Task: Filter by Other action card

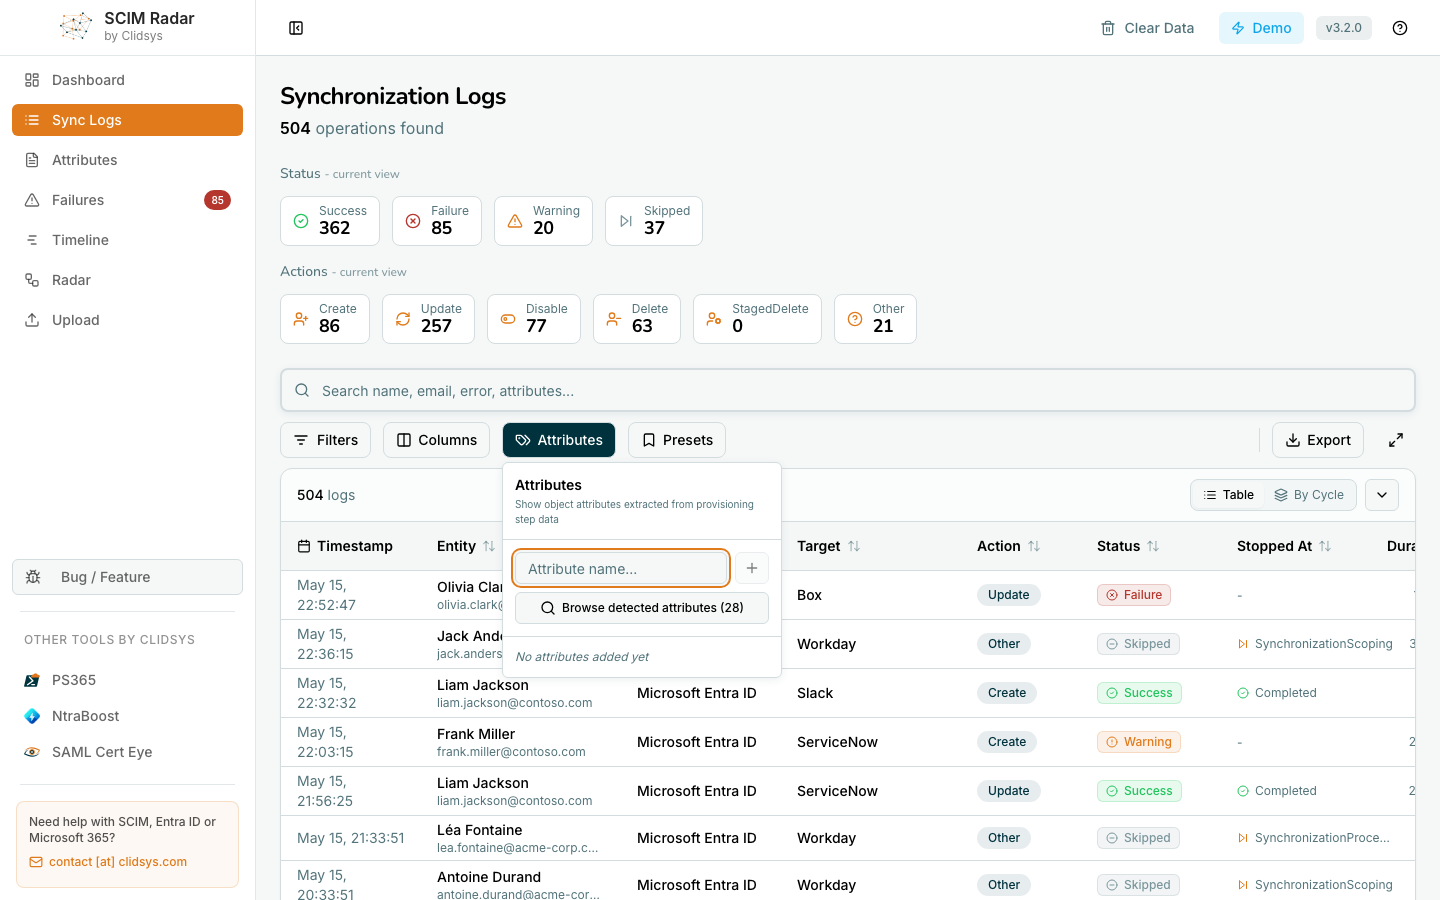Action: (x=875, y=319)
